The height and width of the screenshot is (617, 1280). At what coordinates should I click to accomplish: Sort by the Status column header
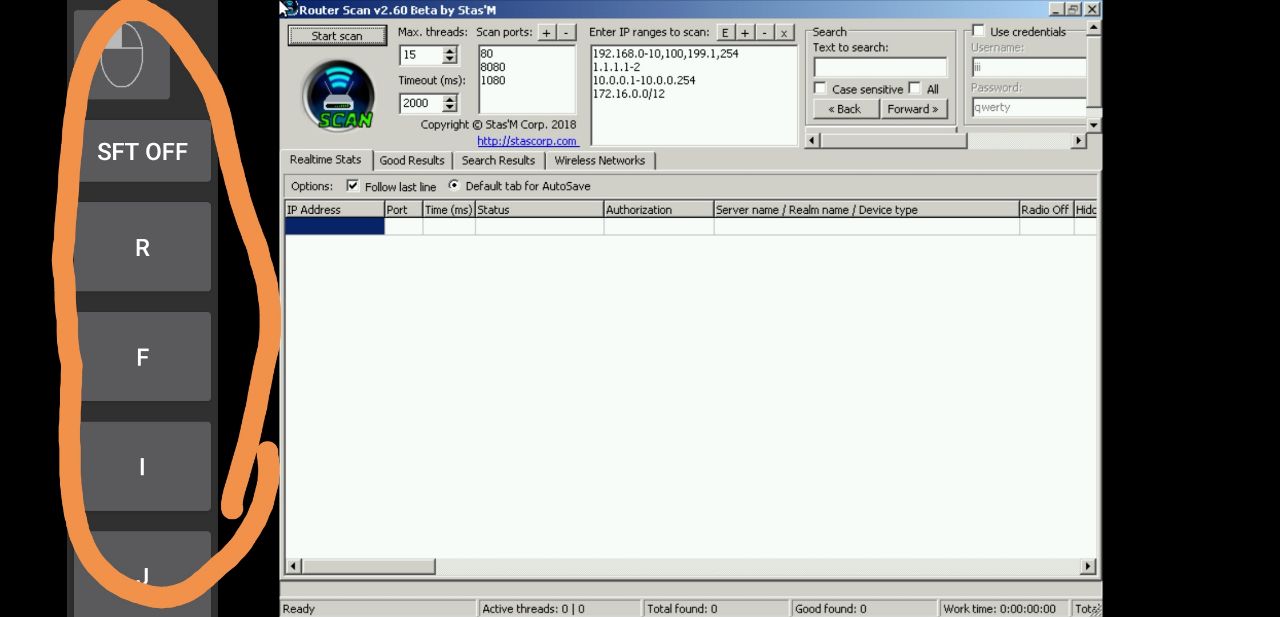click(x=539, y=210)
